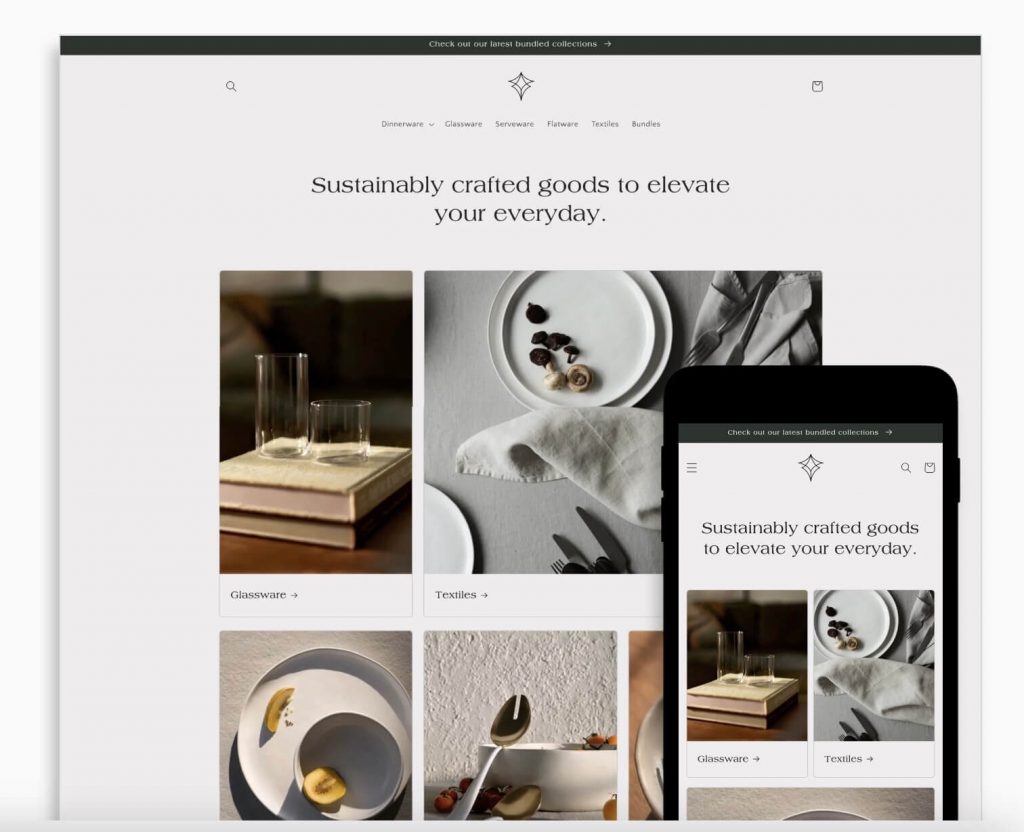
Task: Click the desktop "Sustainably crafted goods" headline
Action: pos(520,199)
